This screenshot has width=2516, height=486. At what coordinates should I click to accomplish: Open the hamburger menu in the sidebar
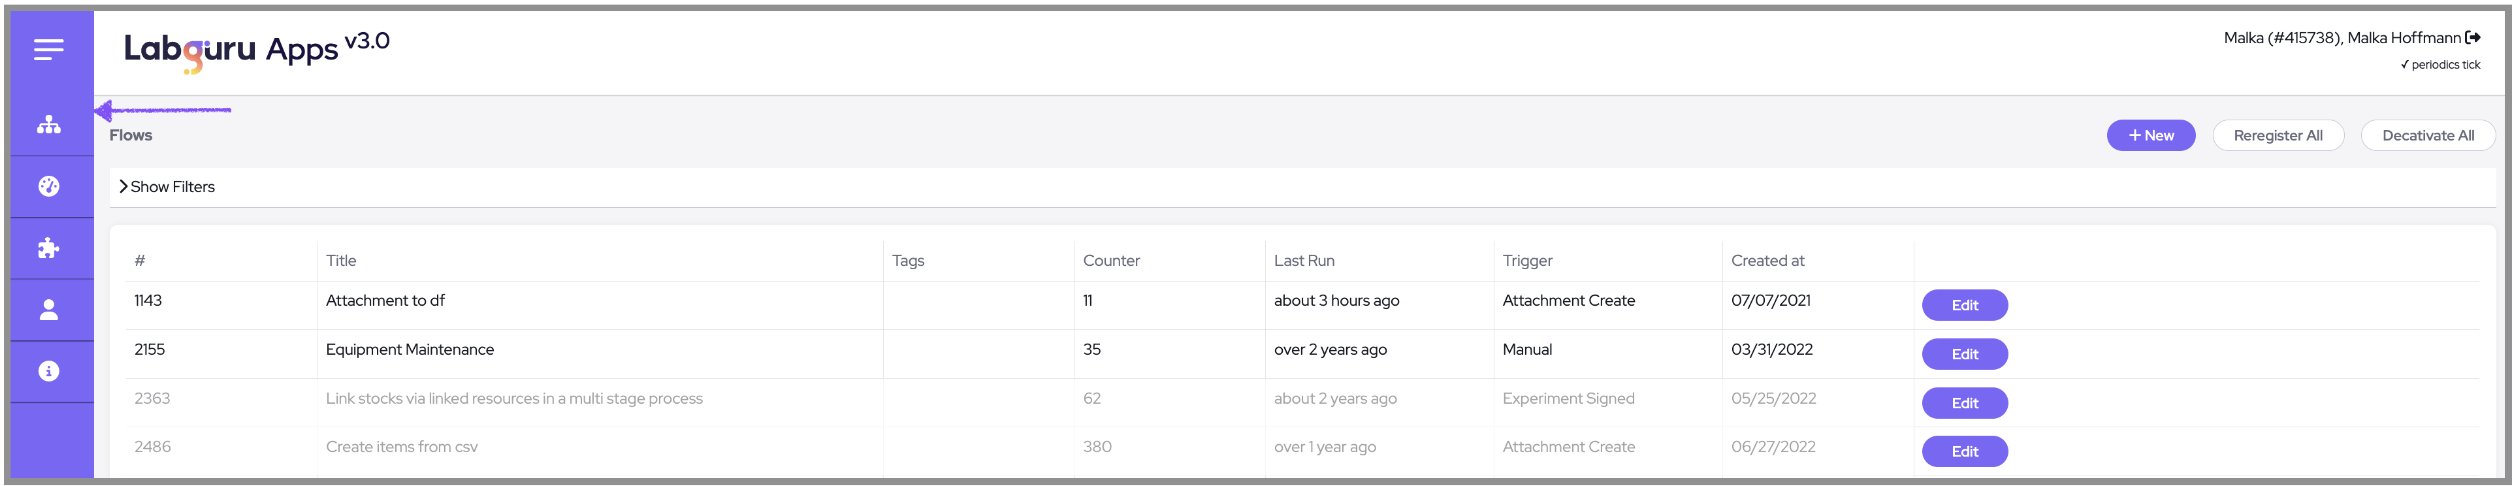pyautogui.click(x=49, y=49)
